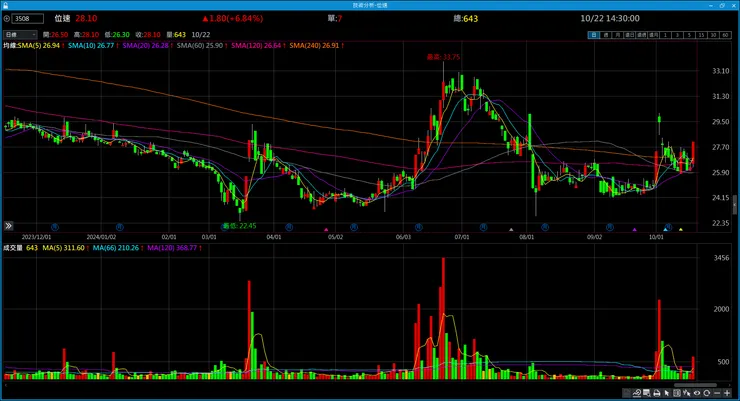Click the 月 circle marker near 06/03
The height and width of the screenshot is (401, 740).
coord(418,227)
